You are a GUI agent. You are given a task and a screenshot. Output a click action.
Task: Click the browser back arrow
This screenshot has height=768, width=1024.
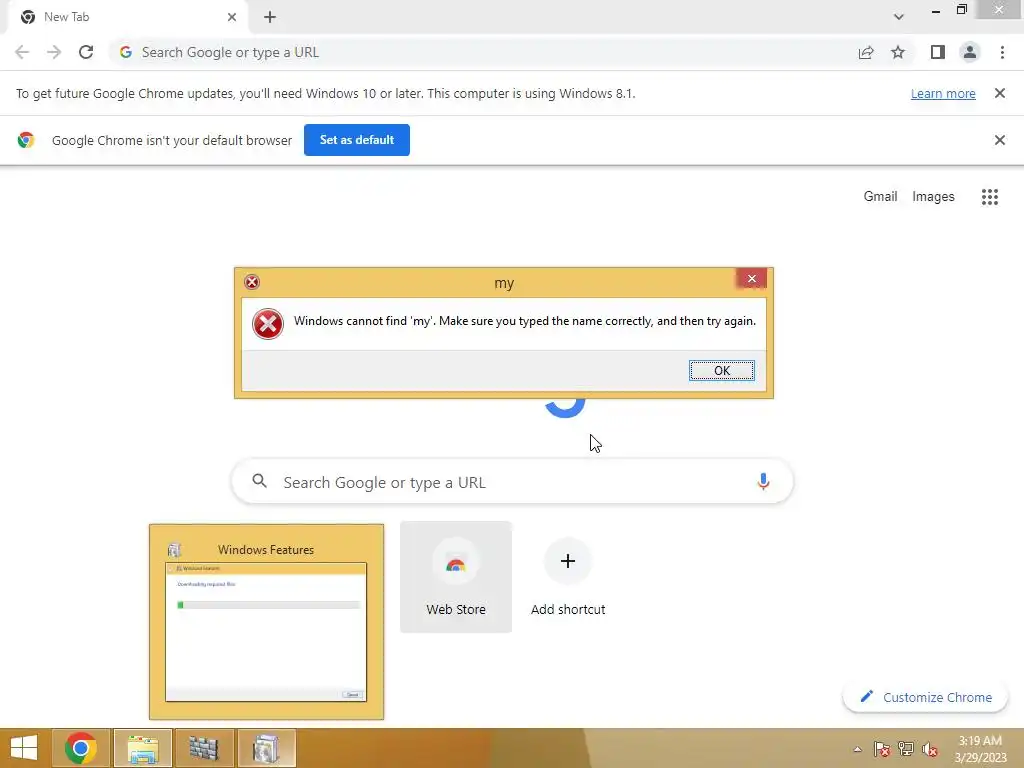(x=22, y=52)
